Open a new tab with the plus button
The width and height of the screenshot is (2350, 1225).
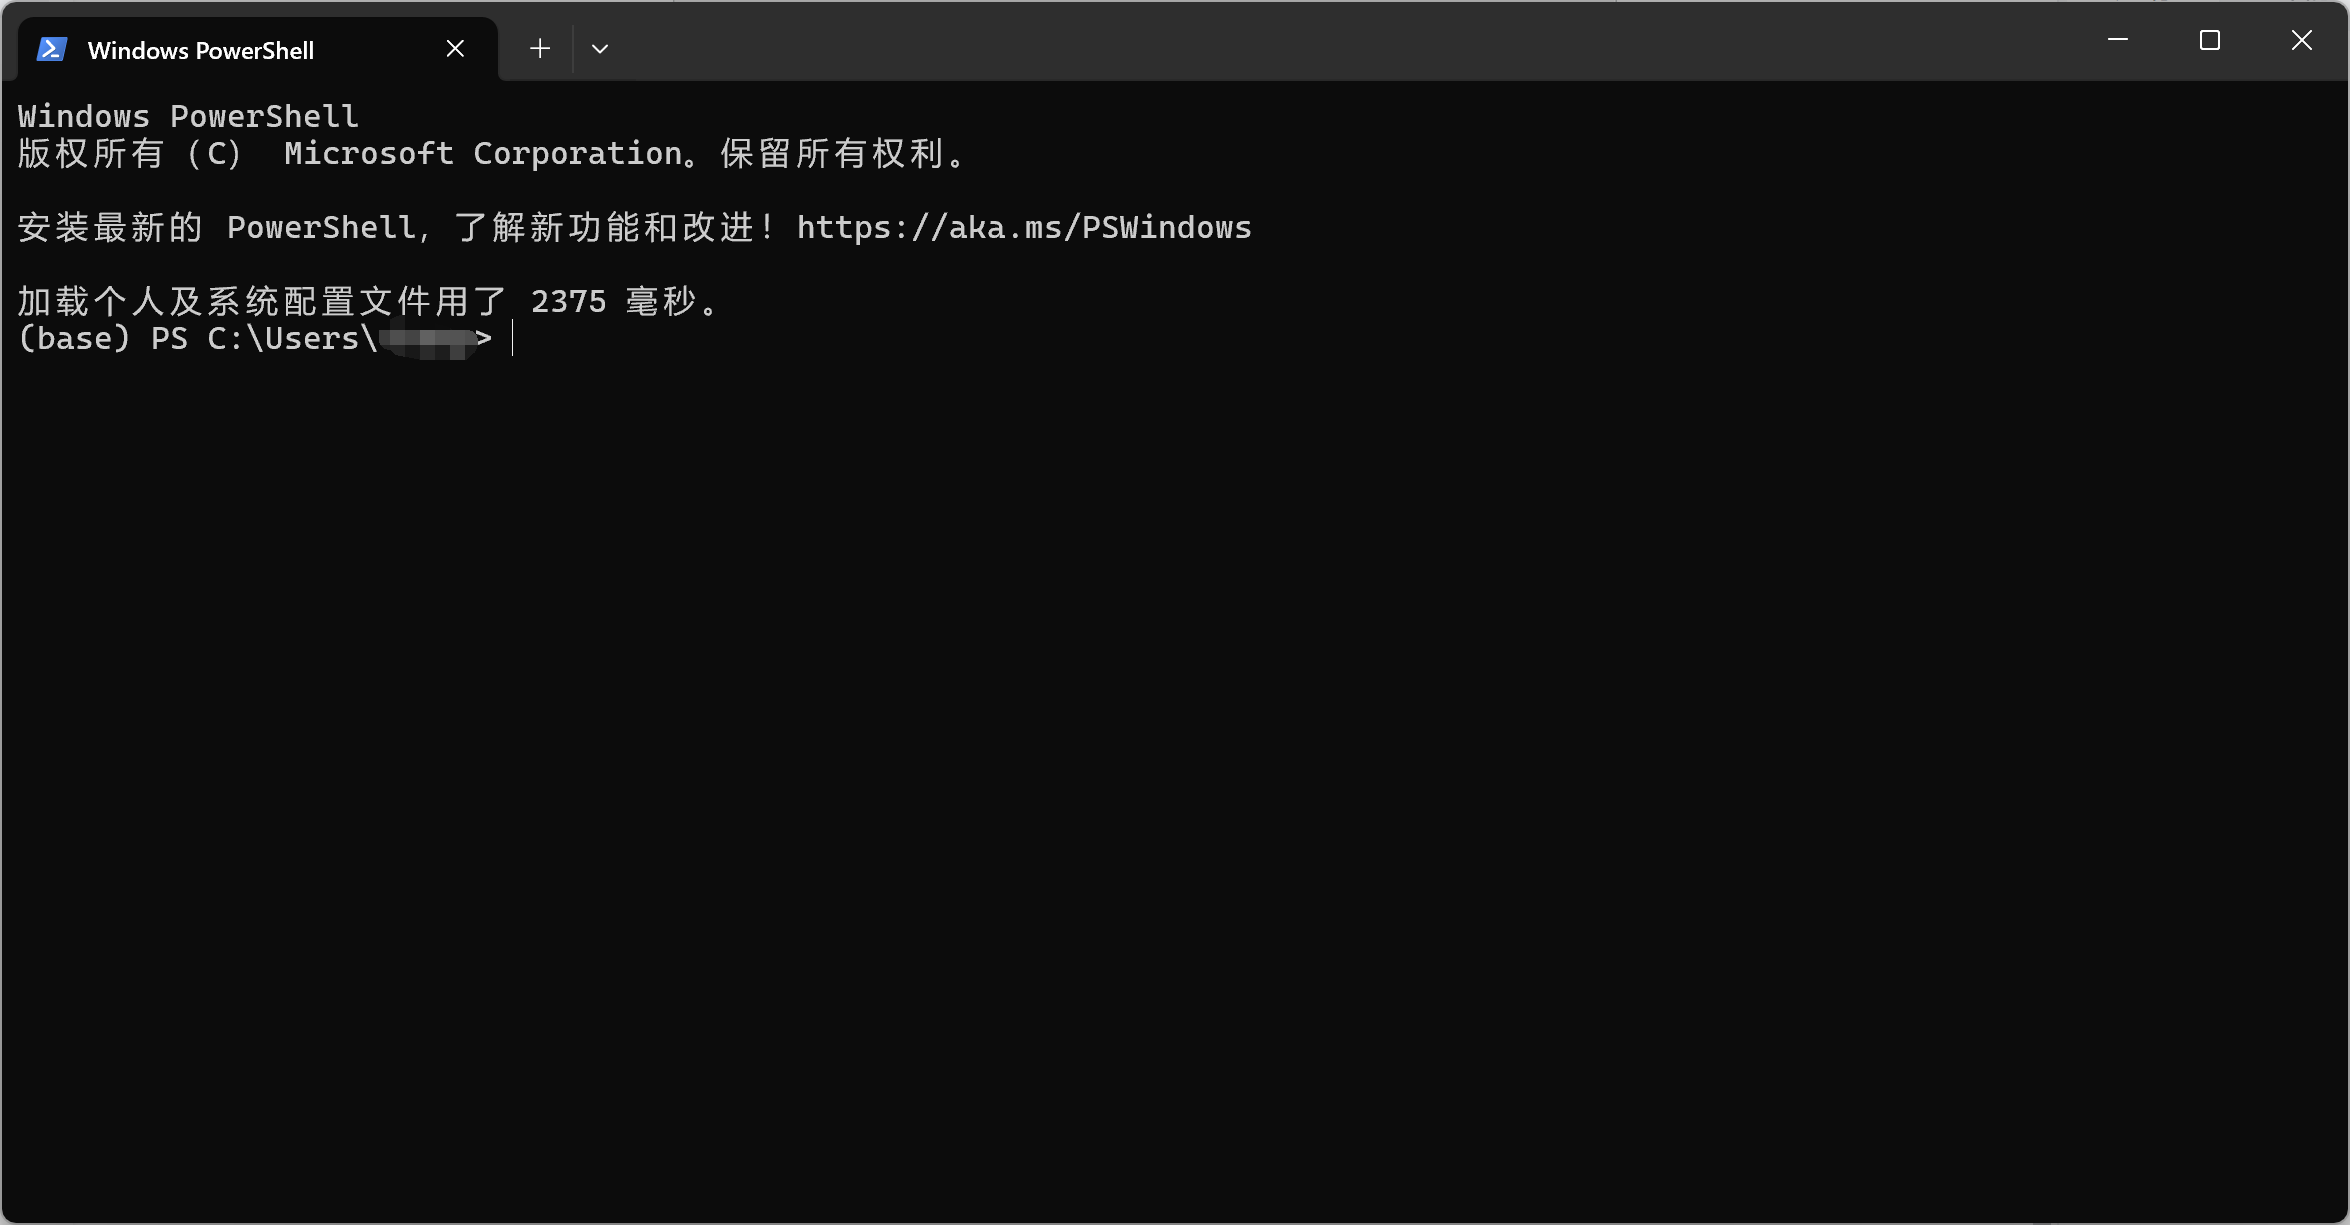[x=540, y=48]
